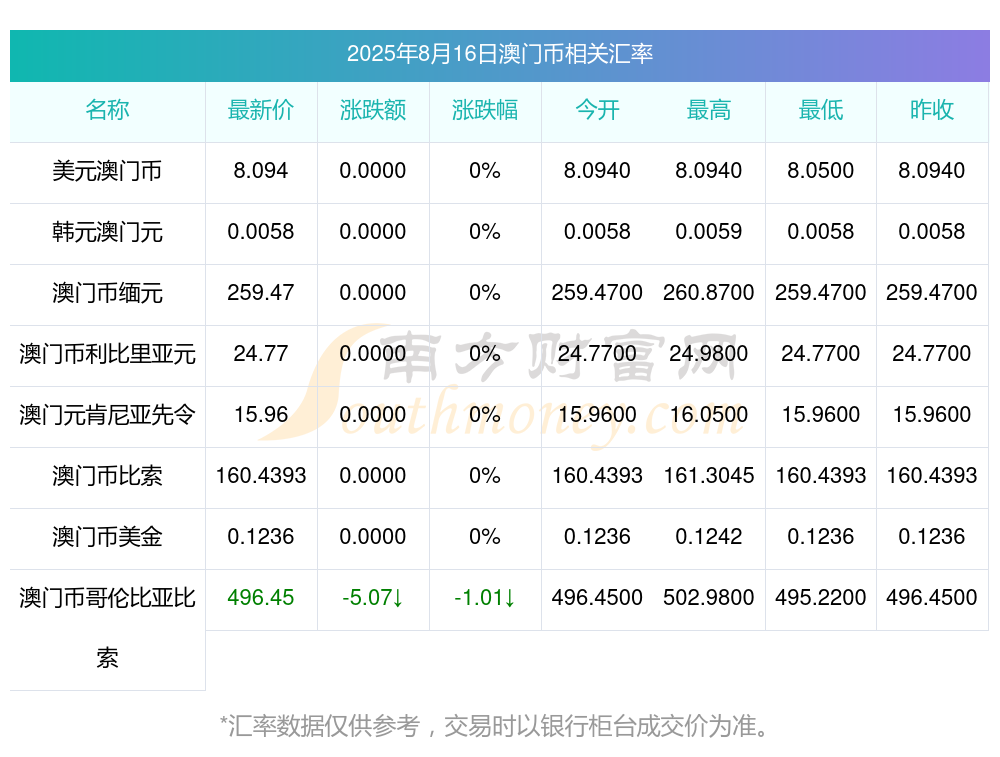Click the 涨跌额 column header

[x=373, y=110]
